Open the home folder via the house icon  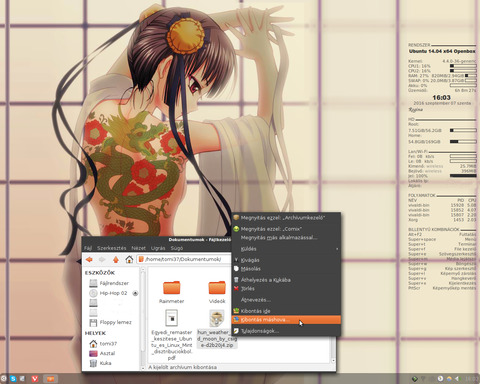(129, 259)
